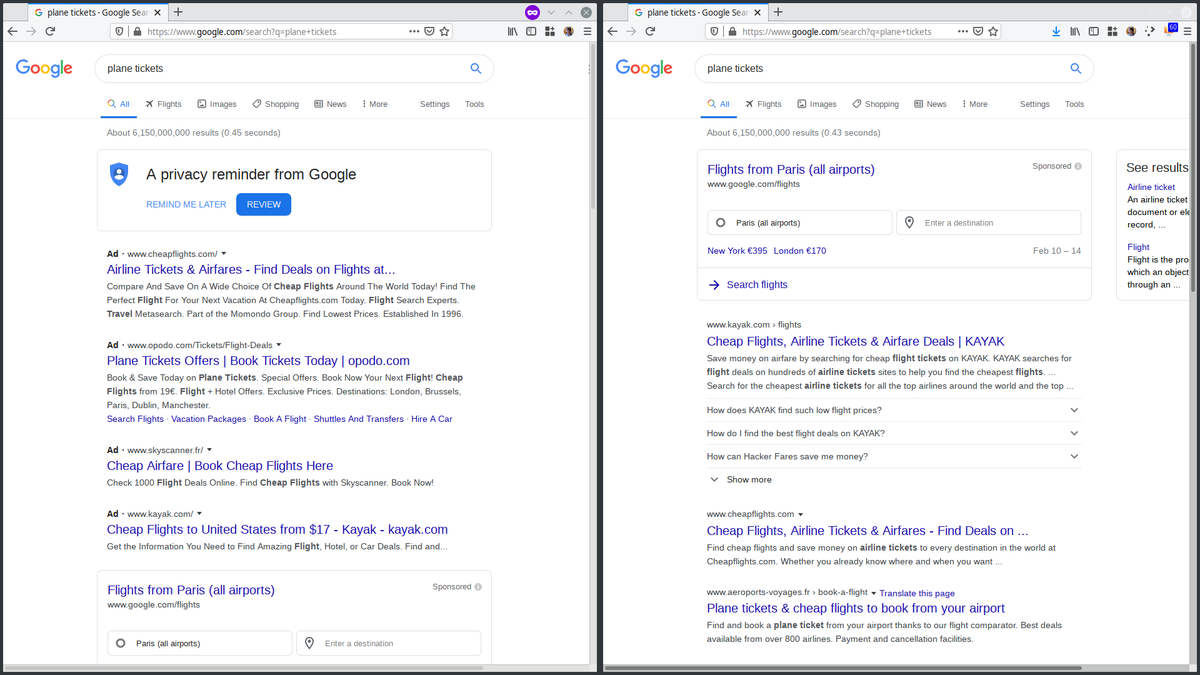Click 'Paris (all airports)' origin field, right window
1200x675 pixels.
tap(799, 222)
